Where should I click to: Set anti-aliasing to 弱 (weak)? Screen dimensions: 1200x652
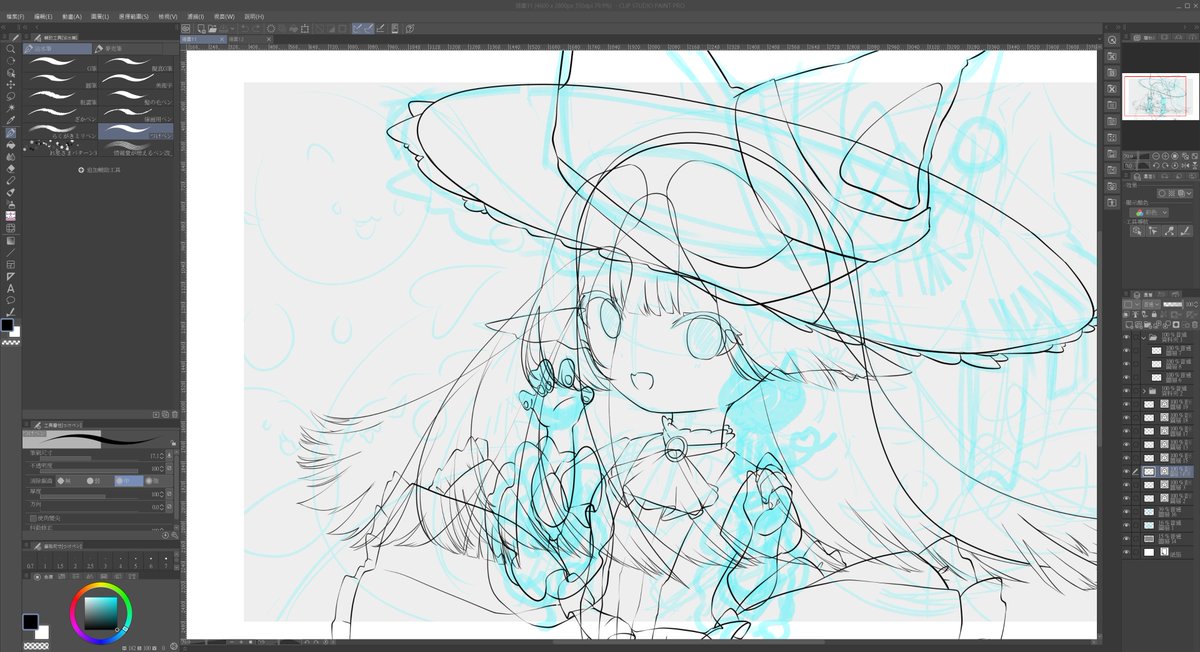point(93,481)
